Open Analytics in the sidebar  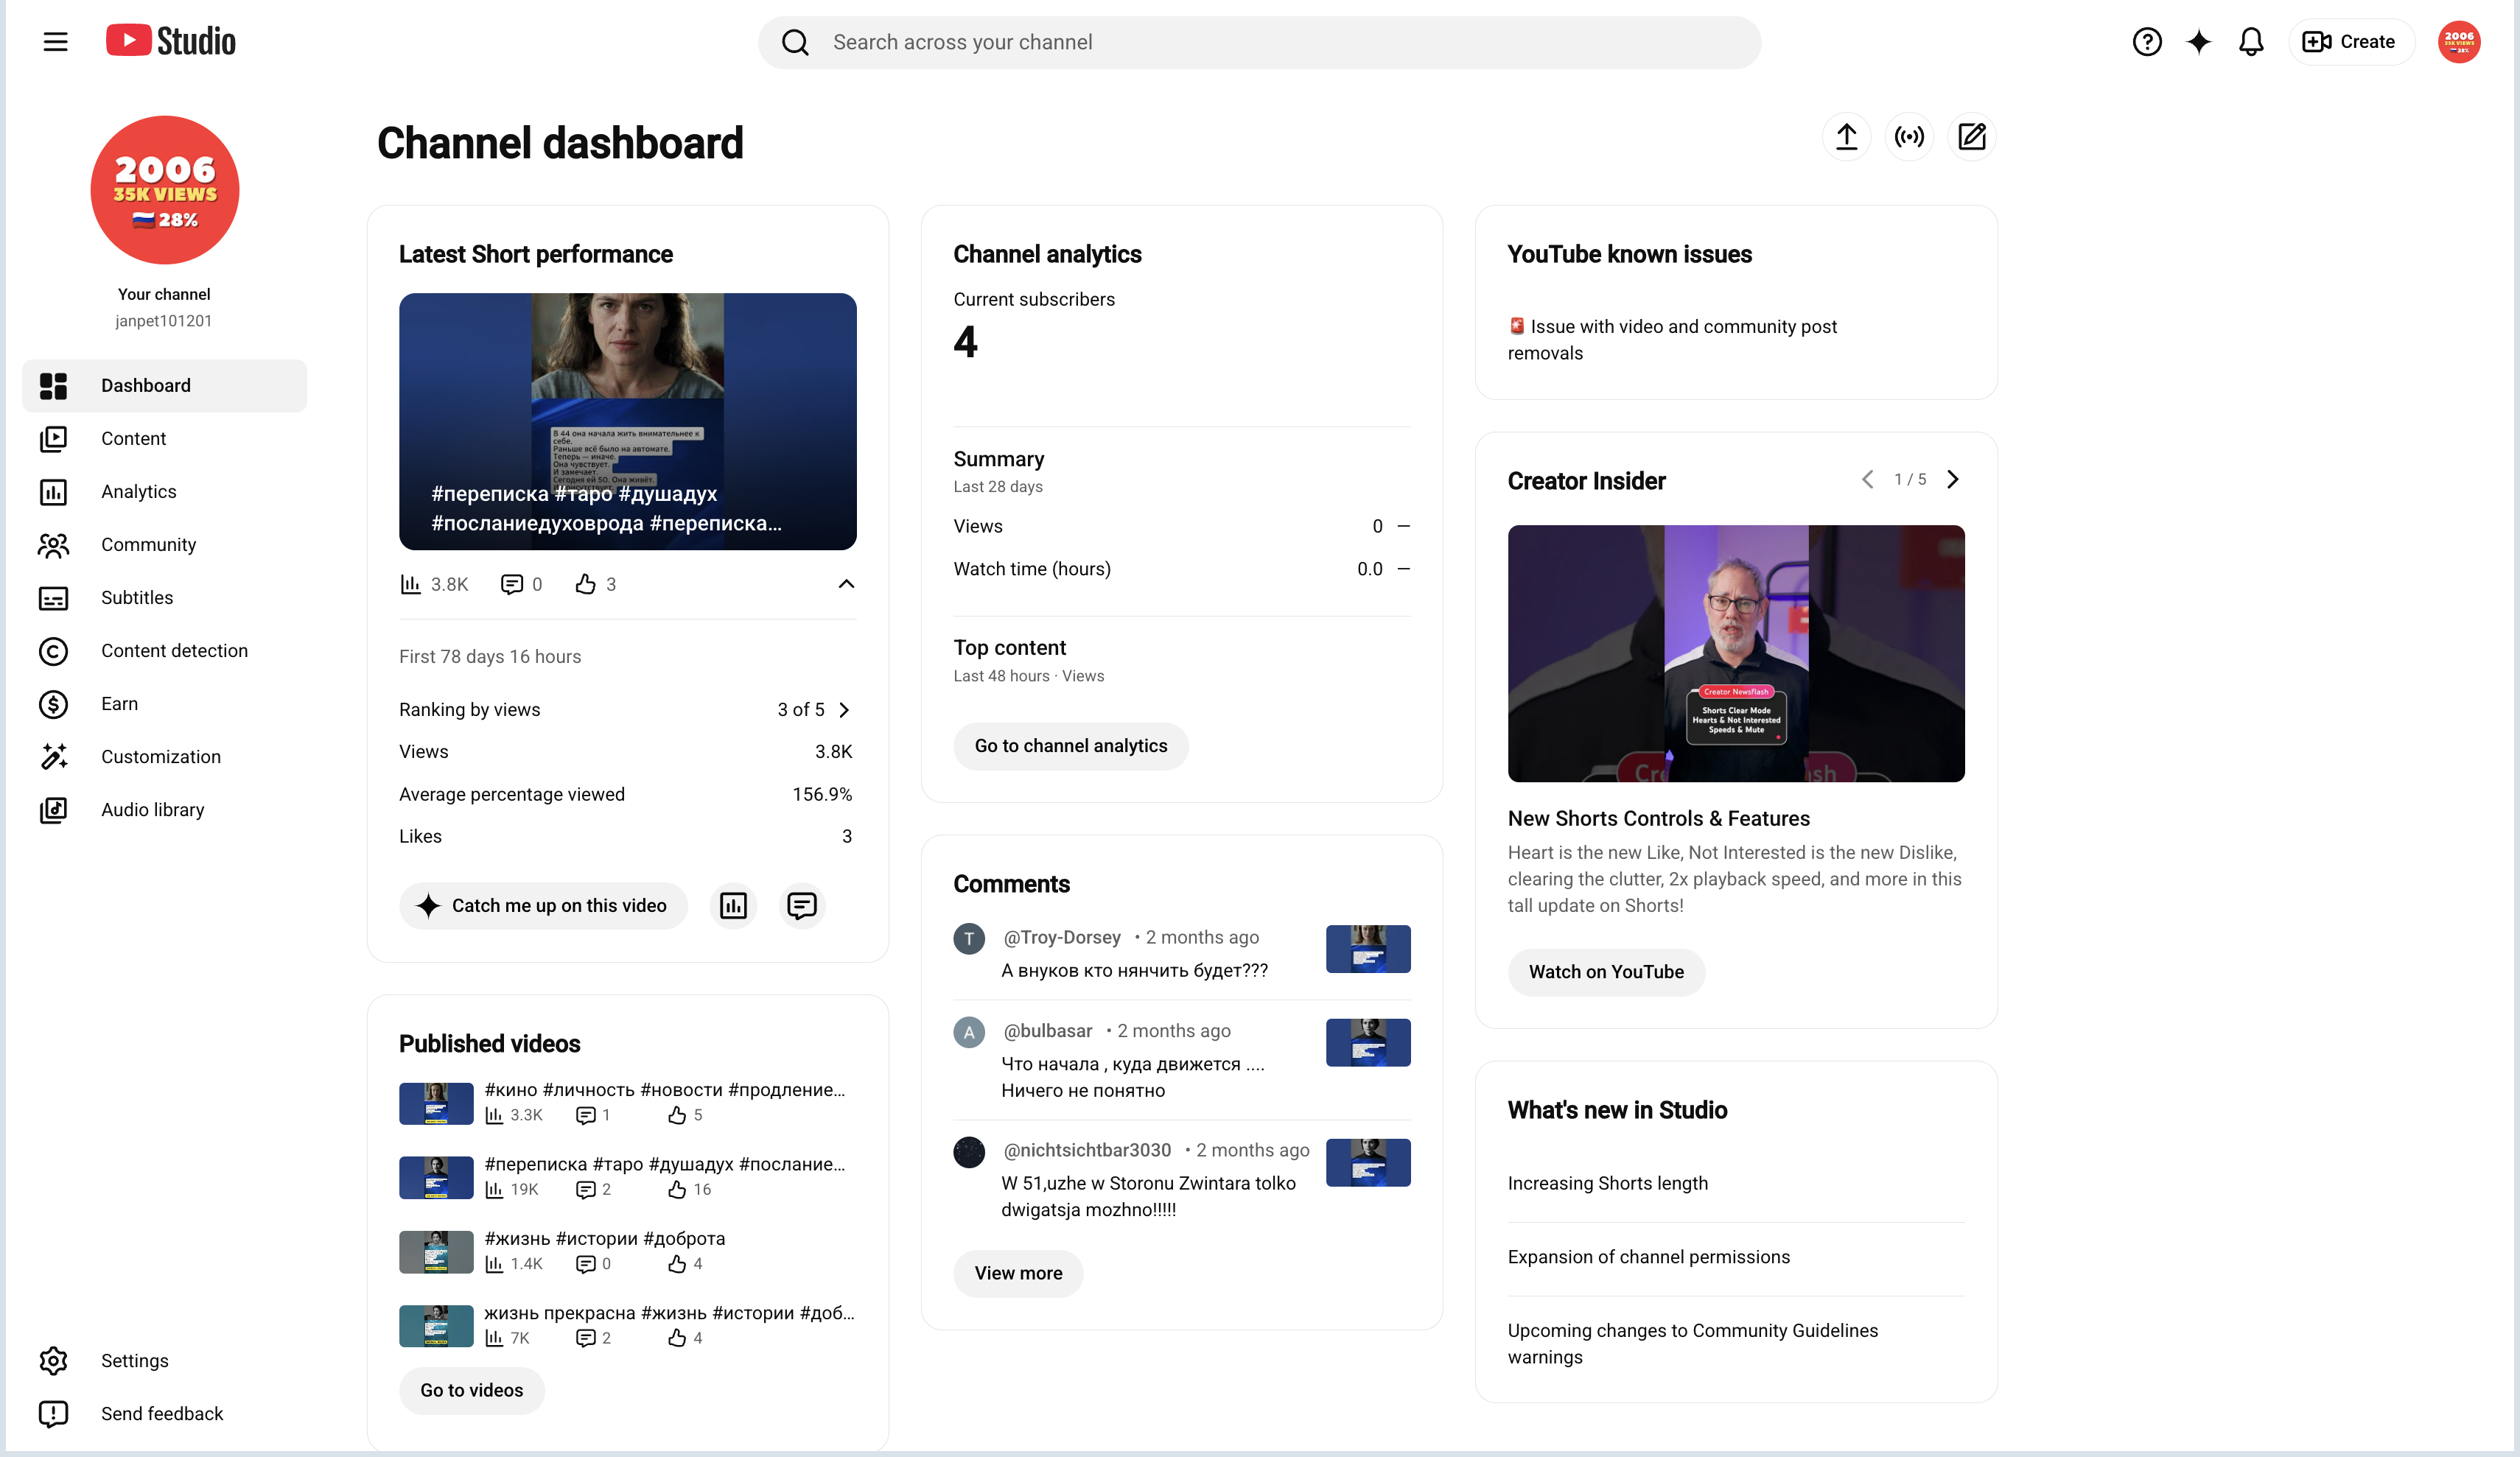click(x=165, y=492)
